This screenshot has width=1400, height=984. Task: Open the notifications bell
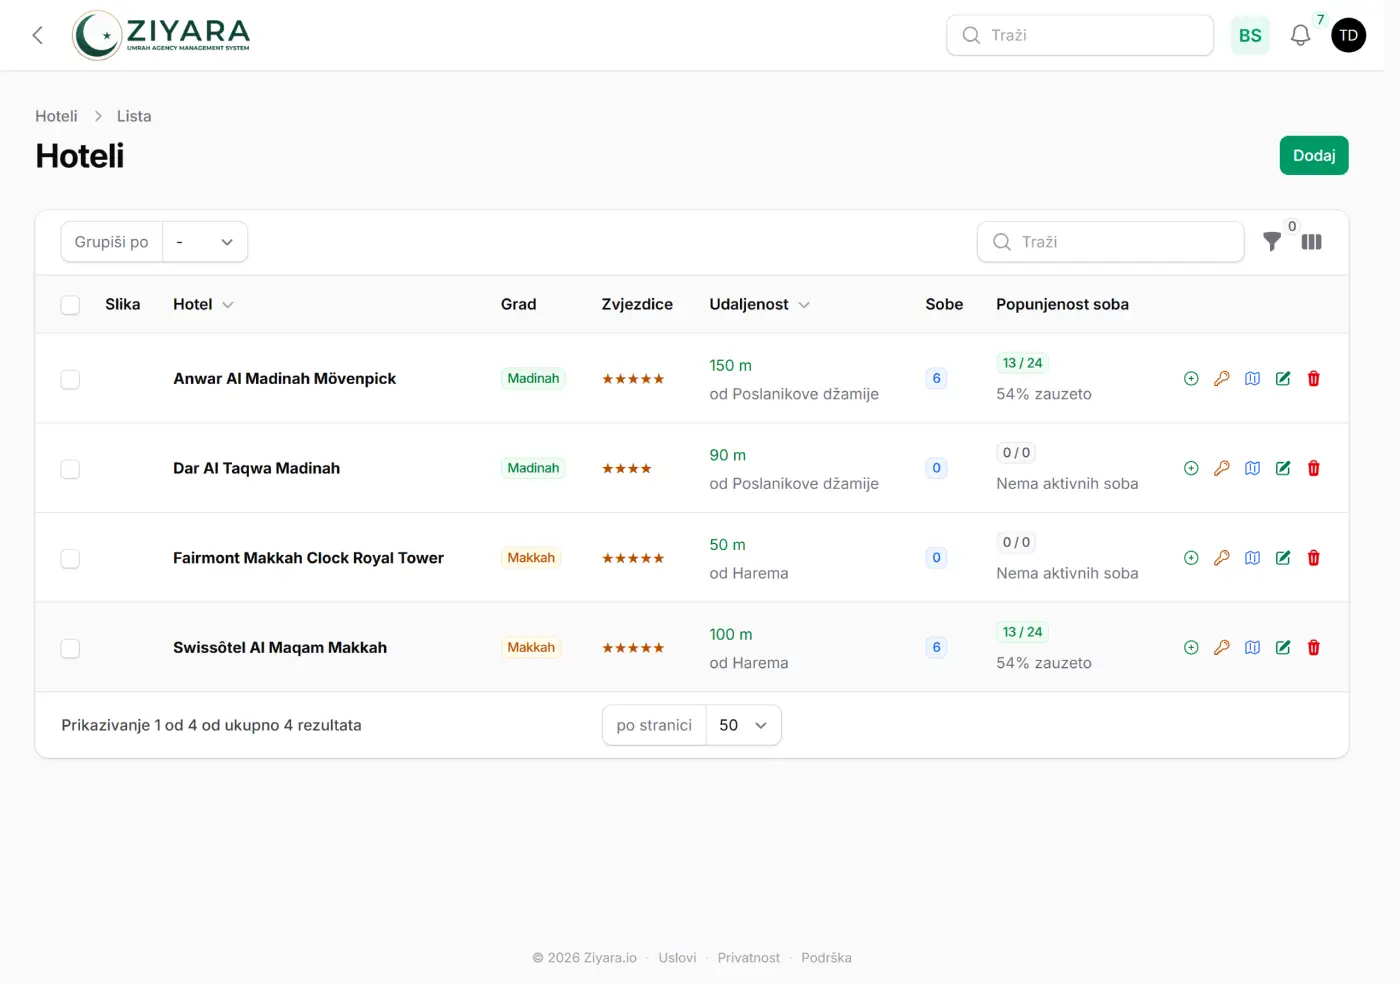(1300, 35)
